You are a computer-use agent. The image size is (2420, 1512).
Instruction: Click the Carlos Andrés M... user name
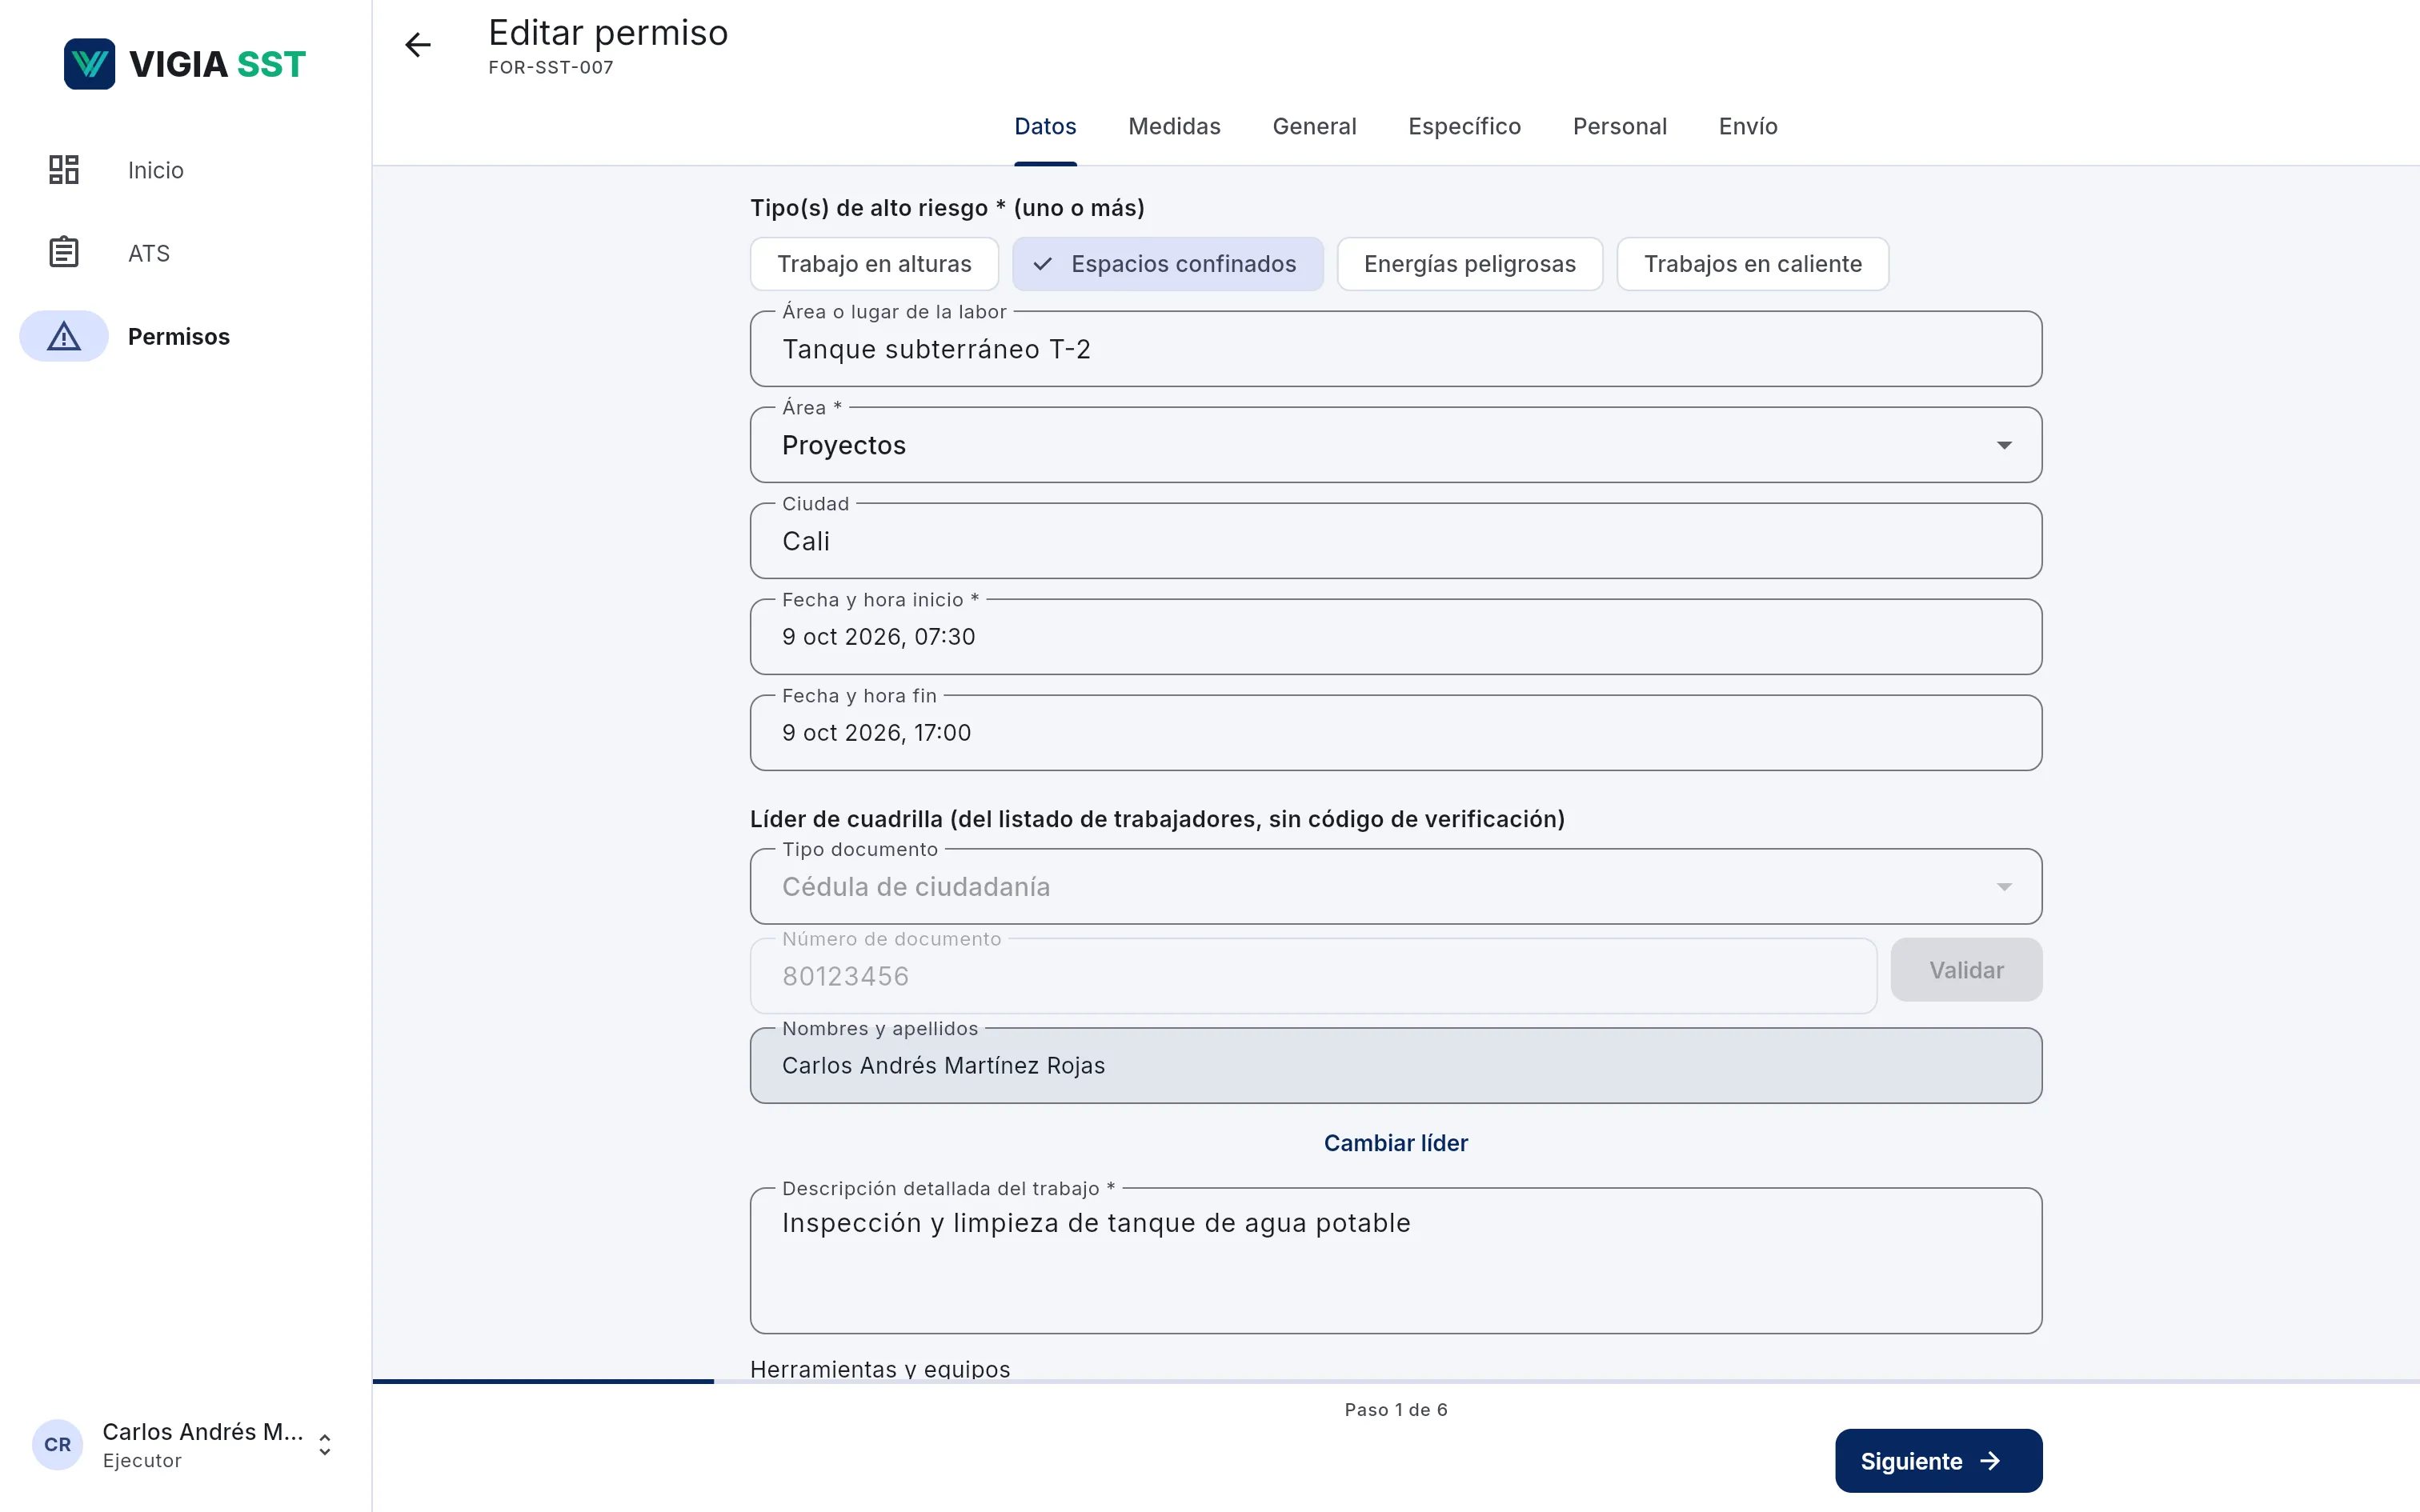(203, 1431)
